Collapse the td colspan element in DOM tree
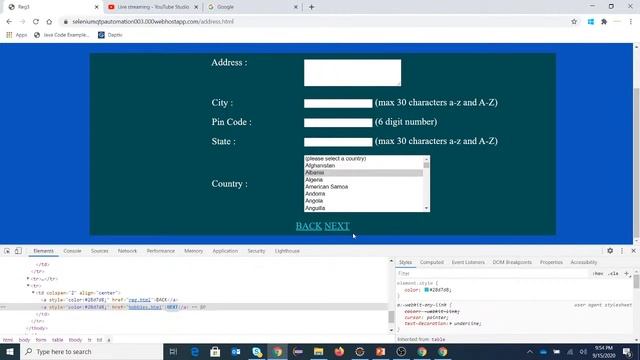This screenshot has width=640, height=360. [33, 293]
